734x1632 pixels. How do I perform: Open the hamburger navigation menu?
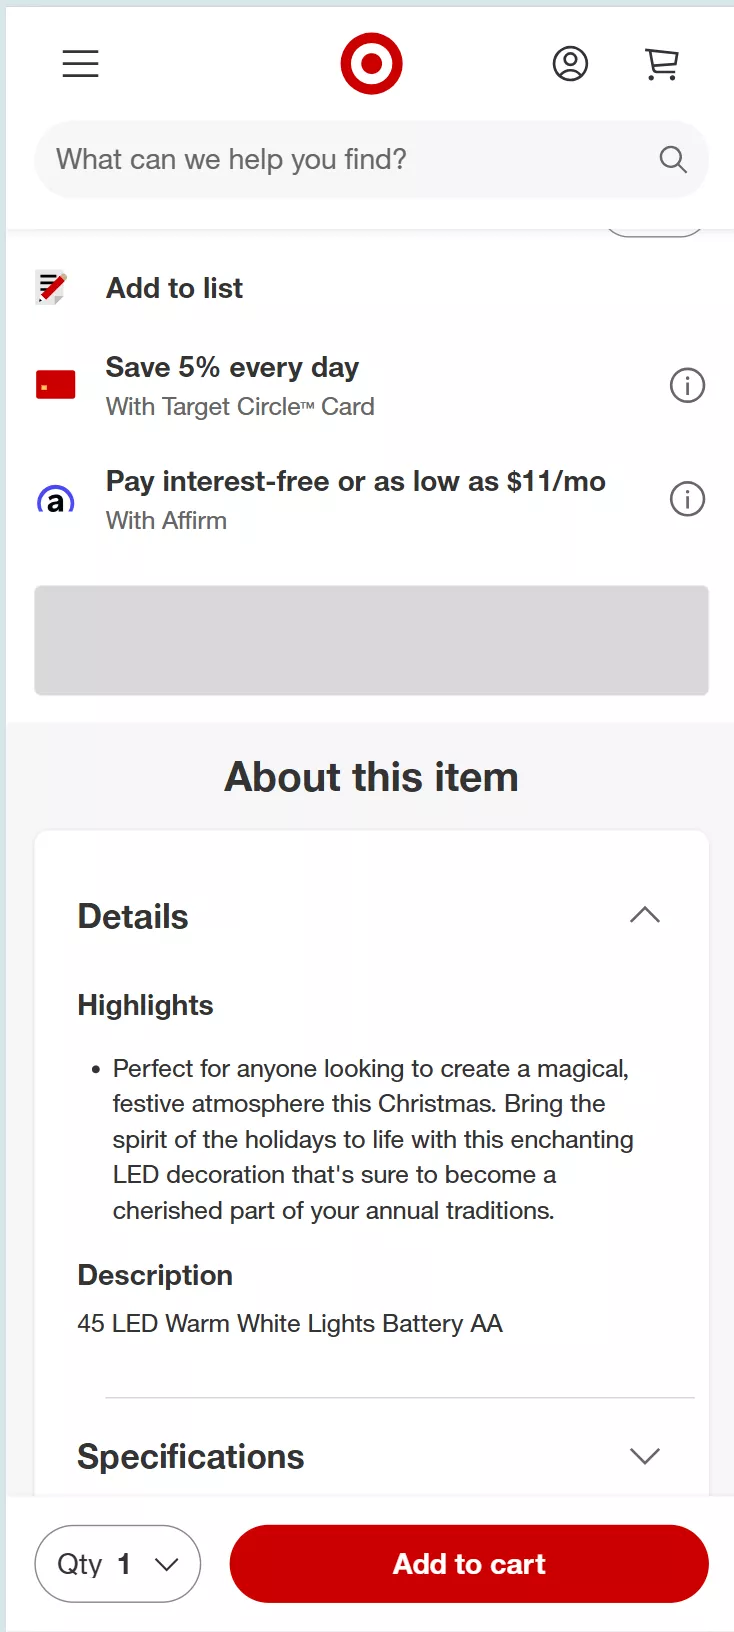[x=80, y=64]
